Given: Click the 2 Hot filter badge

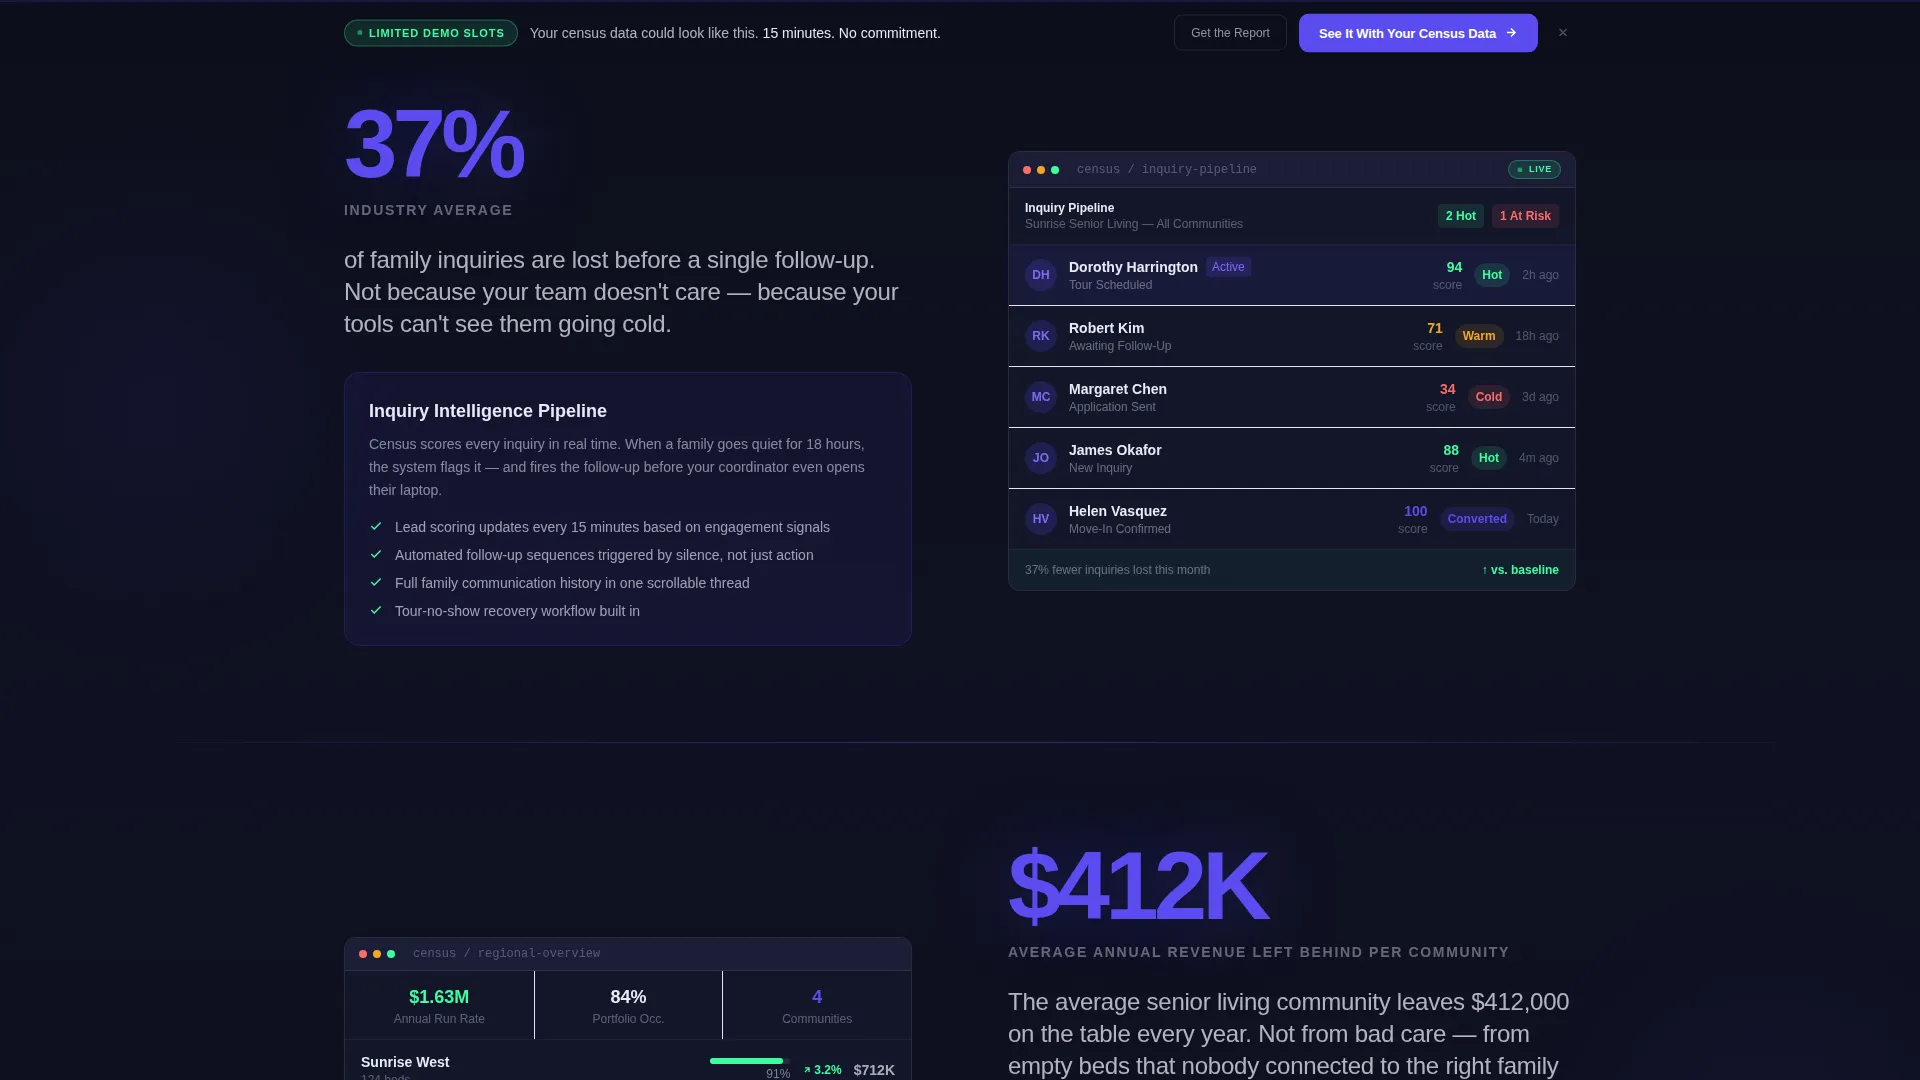Looking at the screenshot, I should (1460, 216).
